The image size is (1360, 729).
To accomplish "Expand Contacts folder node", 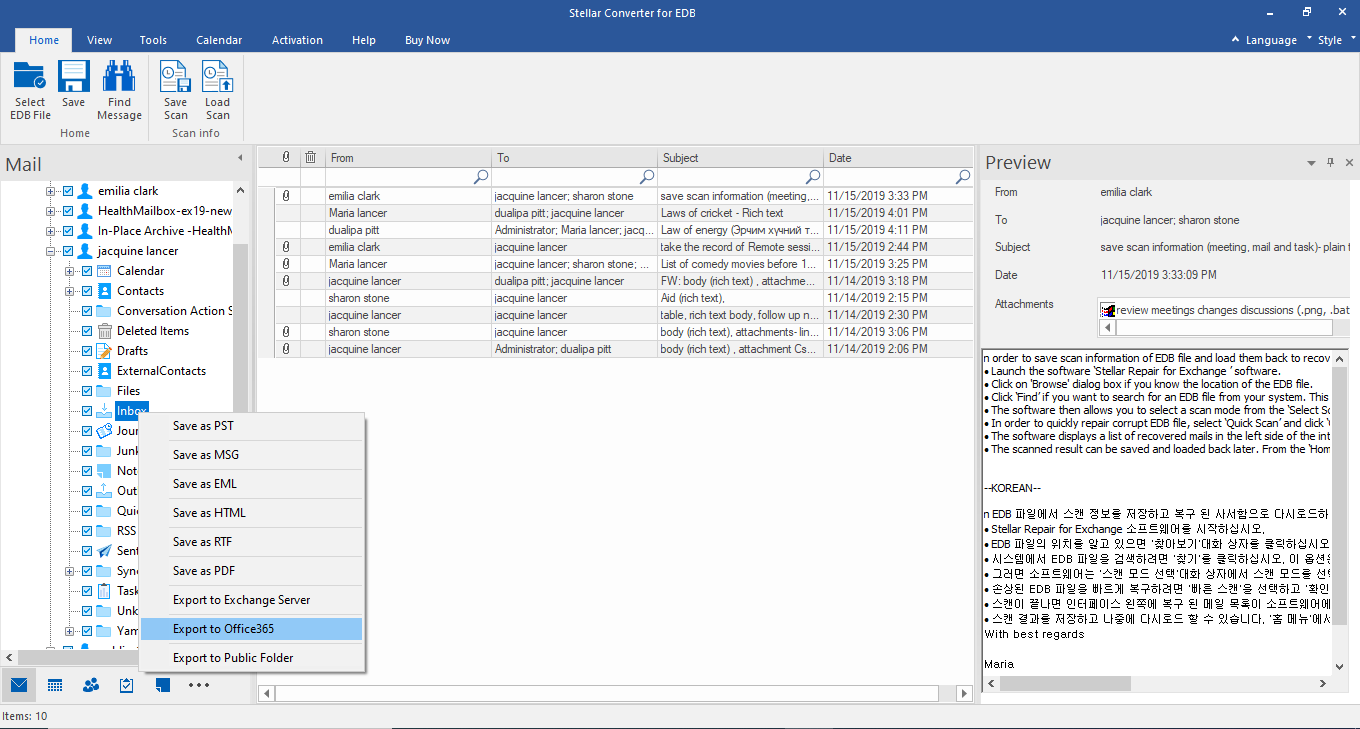I will coord(69,291).
